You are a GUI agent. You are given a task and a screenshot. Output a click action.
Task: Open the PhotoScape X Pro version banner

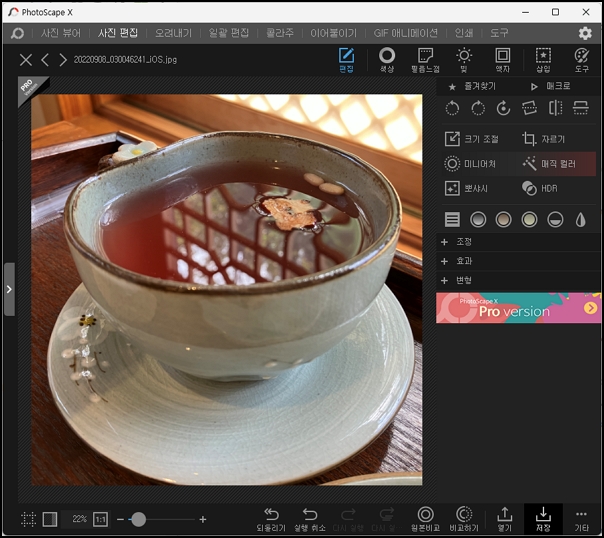pyautogui.click(x=518, y=308)
